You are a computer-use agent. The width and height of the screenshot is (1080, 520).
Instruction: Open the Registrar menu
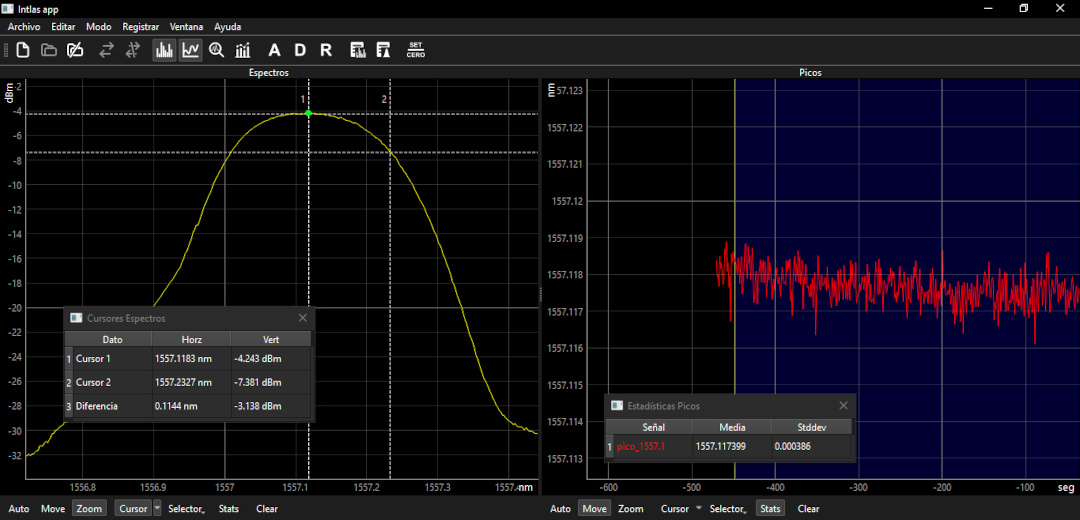tap(141, 27)
